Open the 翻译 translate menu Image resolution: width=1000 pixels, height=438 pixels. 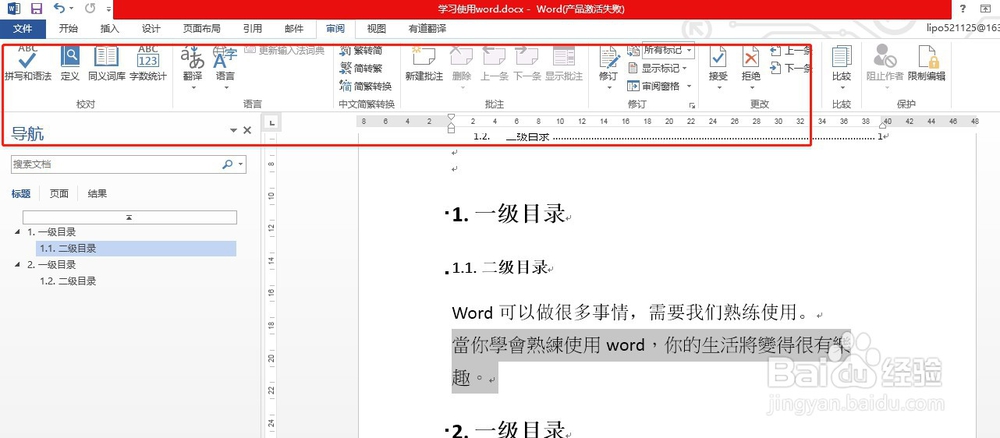click(193, 67)
